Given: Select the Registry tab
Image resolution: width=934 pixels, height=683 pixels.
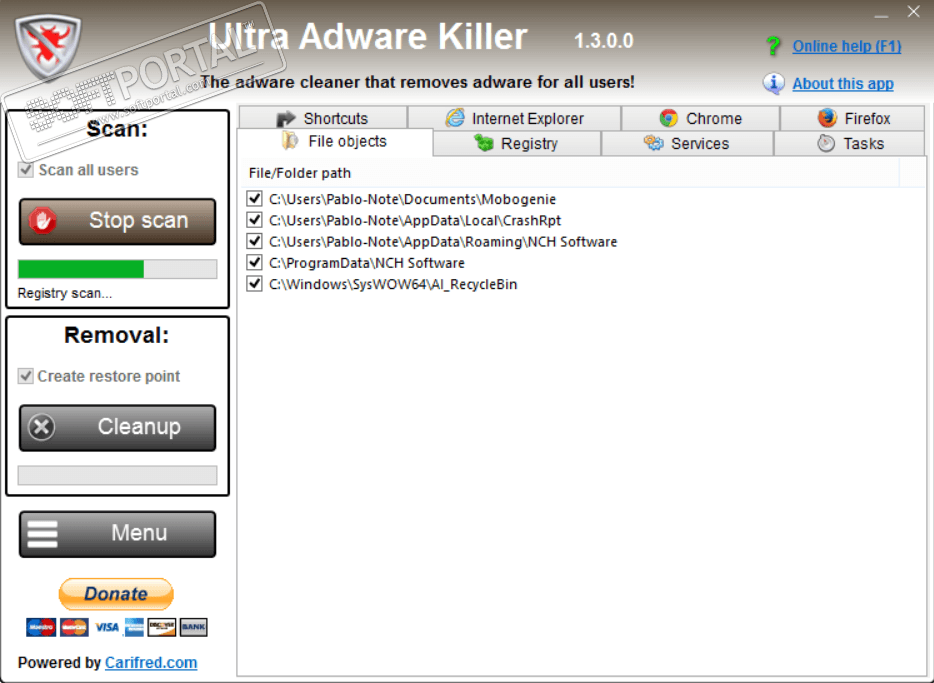Looking at the screenshot, I should click(517, 144).
